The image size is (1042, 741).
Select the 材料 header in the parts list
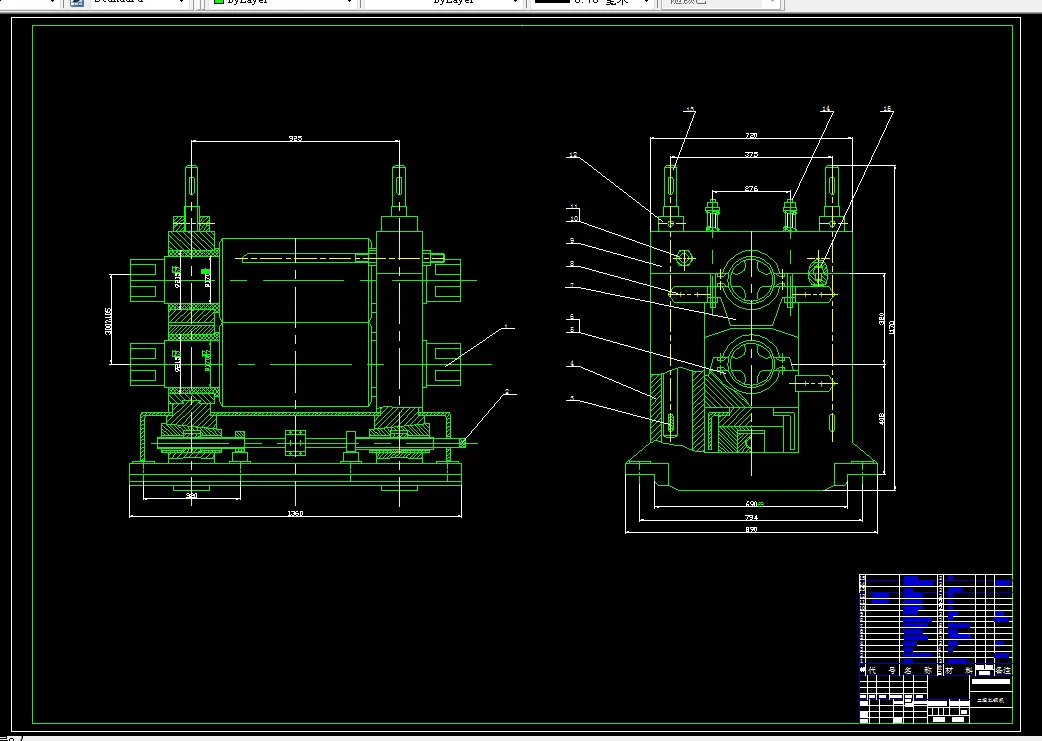point(959,671)
